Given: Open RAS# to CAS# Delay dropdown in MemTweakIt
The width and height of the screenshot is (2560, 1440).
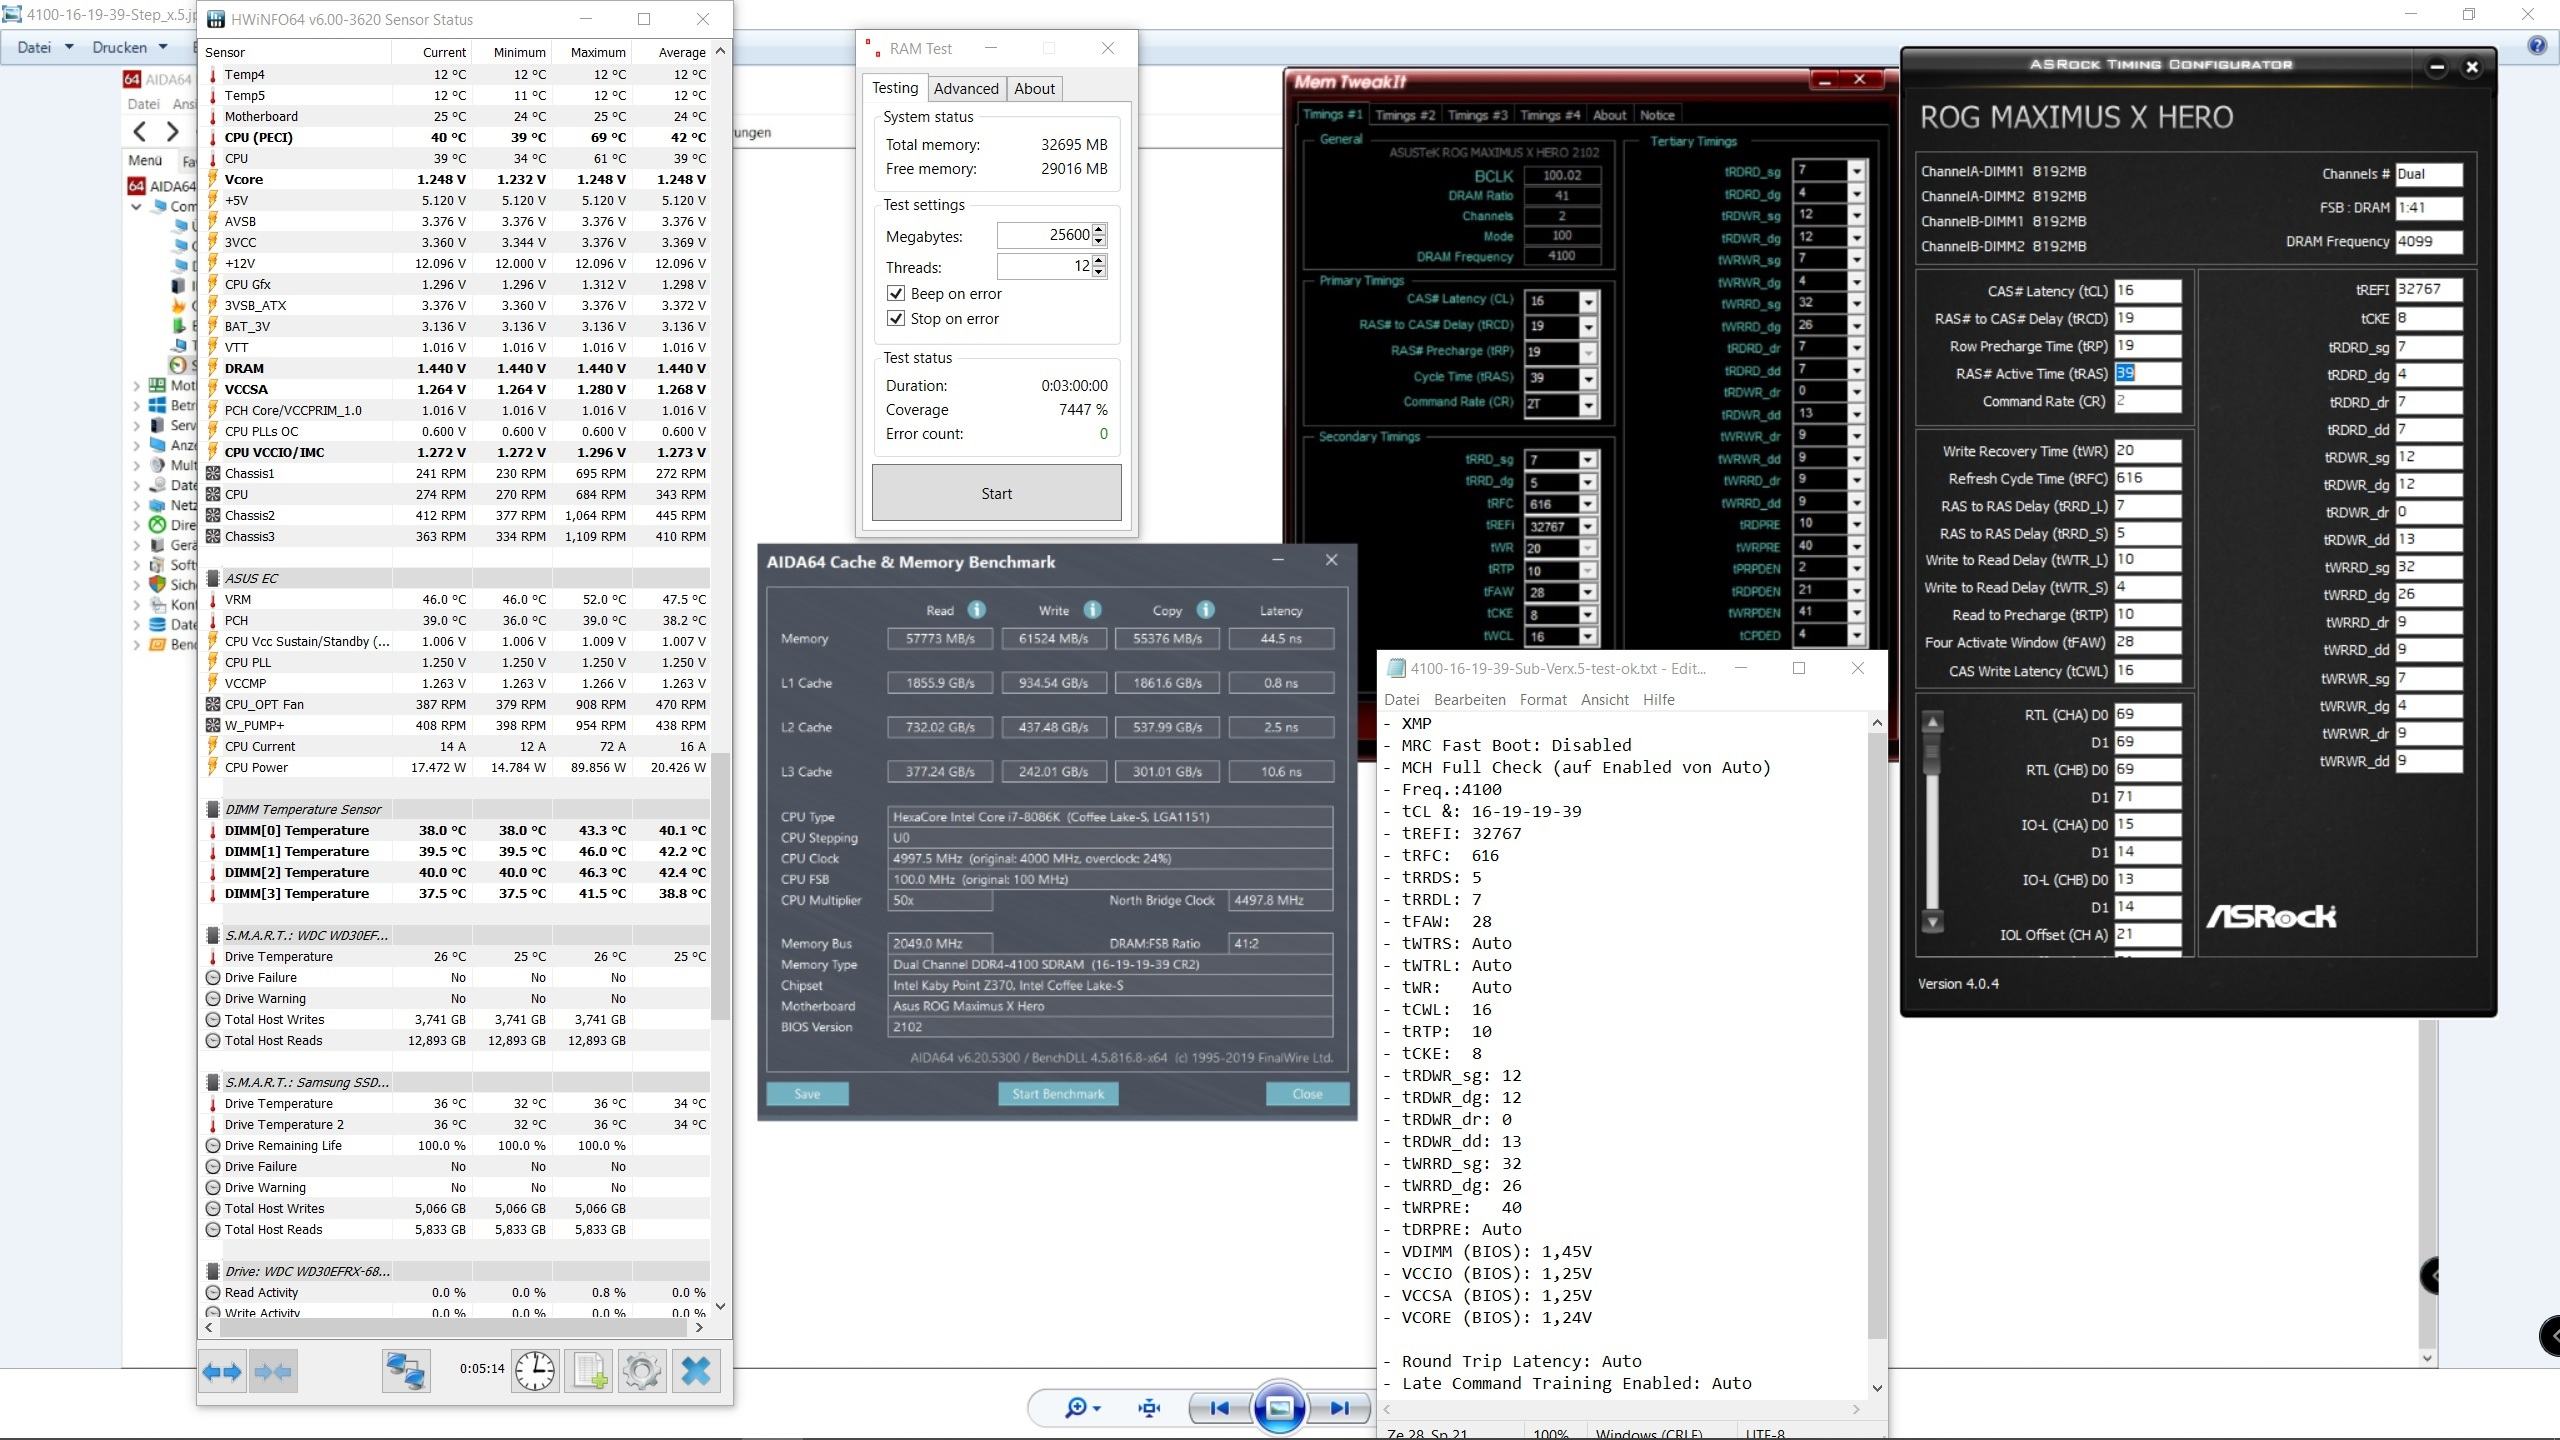Looking at the screenshot, I should pyautogui.click(x=1587, y=327).
